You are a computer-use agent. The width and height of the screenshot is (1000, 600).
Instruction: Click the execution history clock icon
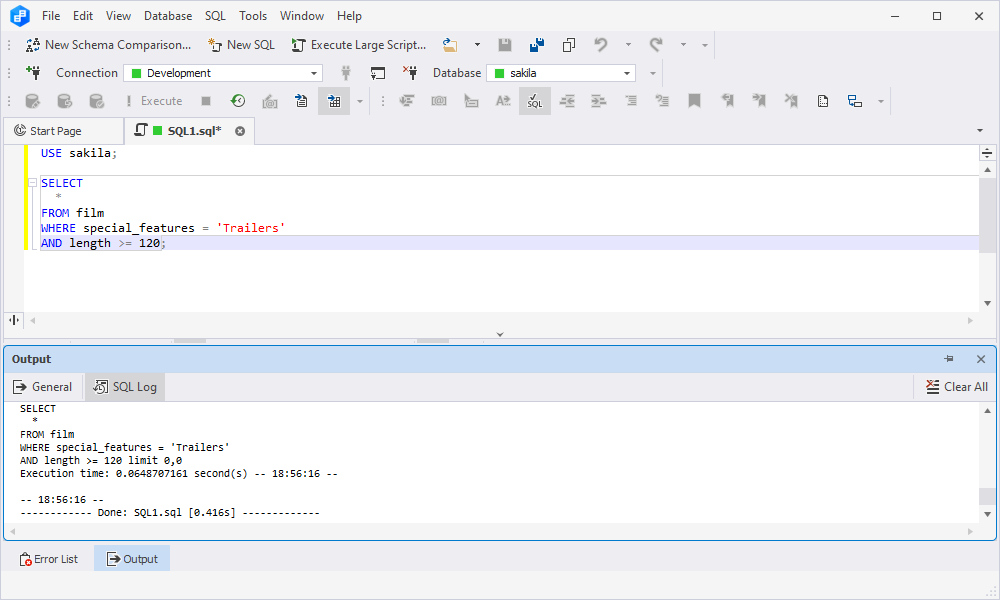(x=238, y=101)
